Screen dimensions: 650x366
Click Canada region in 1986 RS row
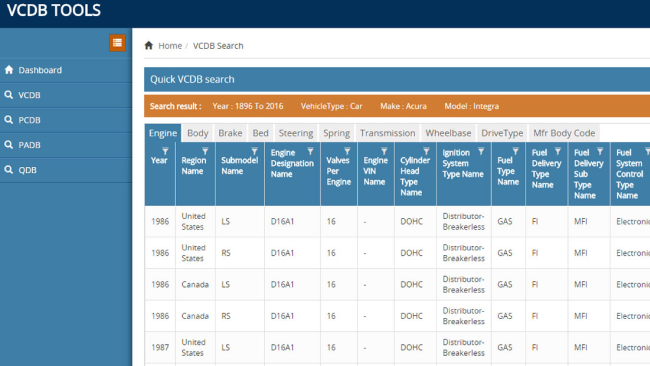click(195, 316)
